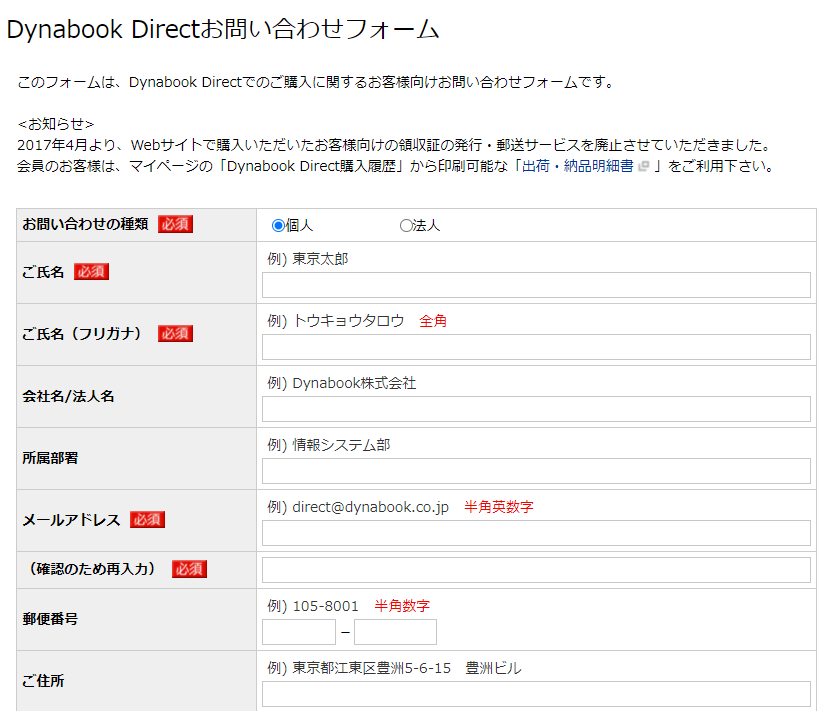Viewport: 839px width, 711px height.
Task: Open the 出荷・納品明細書 link
Action: [578, 166]
